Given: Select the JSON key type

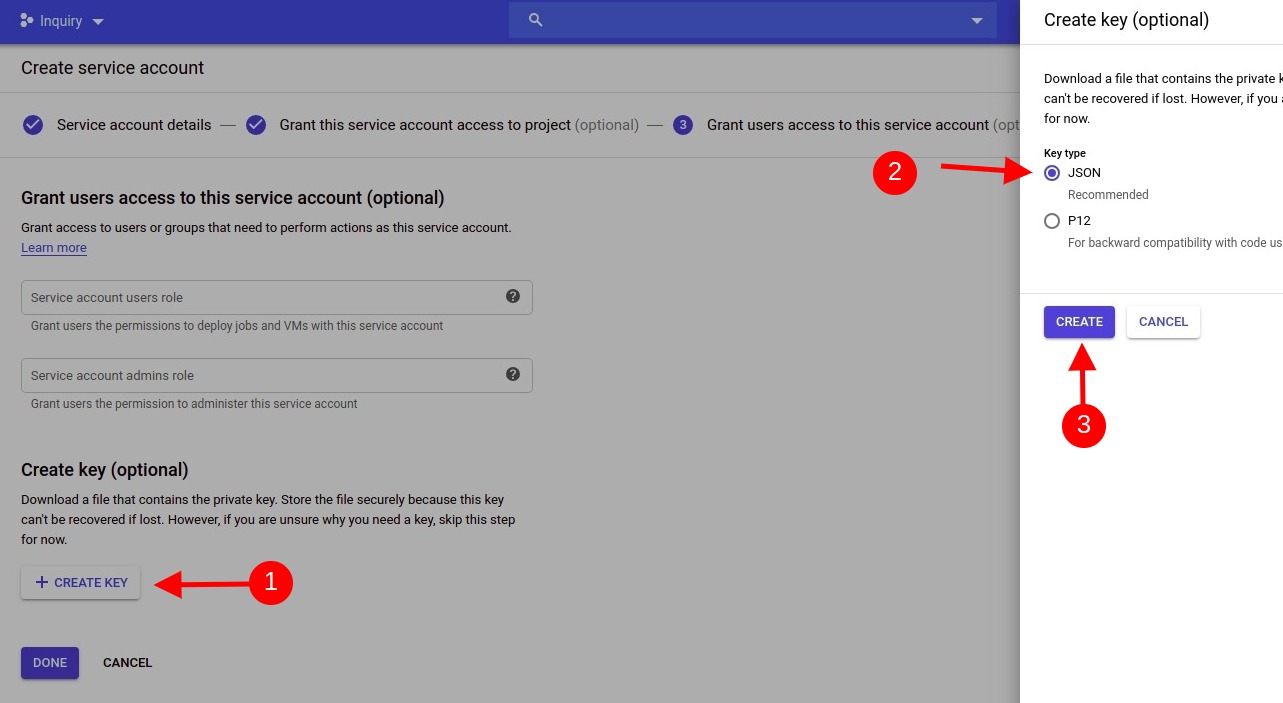Looking at the screenshot, I should pos(1052,172).
